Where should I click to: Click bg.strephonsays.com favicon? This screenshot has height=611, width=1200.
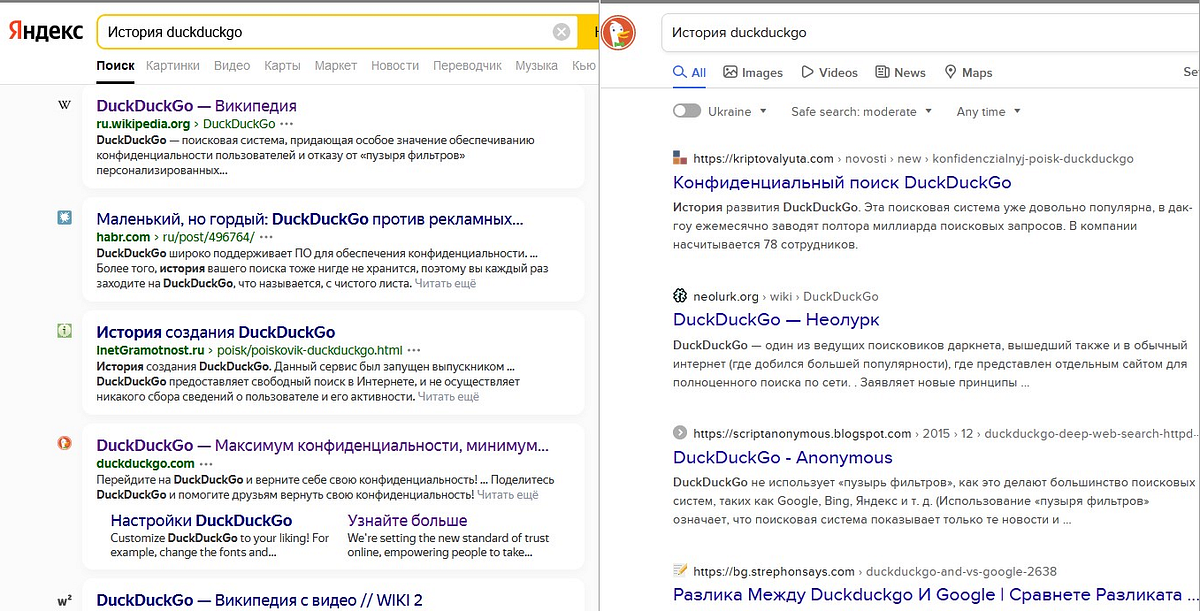(x=680, y=571)
